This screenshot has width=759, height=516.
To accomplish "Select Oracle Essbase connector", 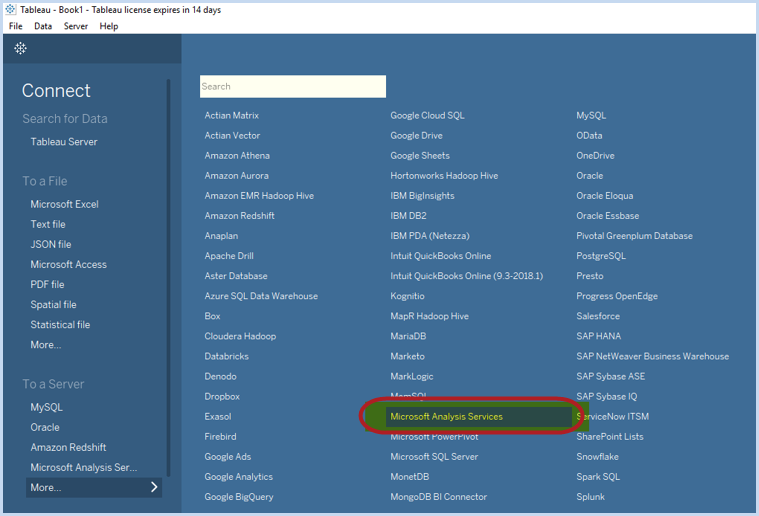I will pos(607,216).
